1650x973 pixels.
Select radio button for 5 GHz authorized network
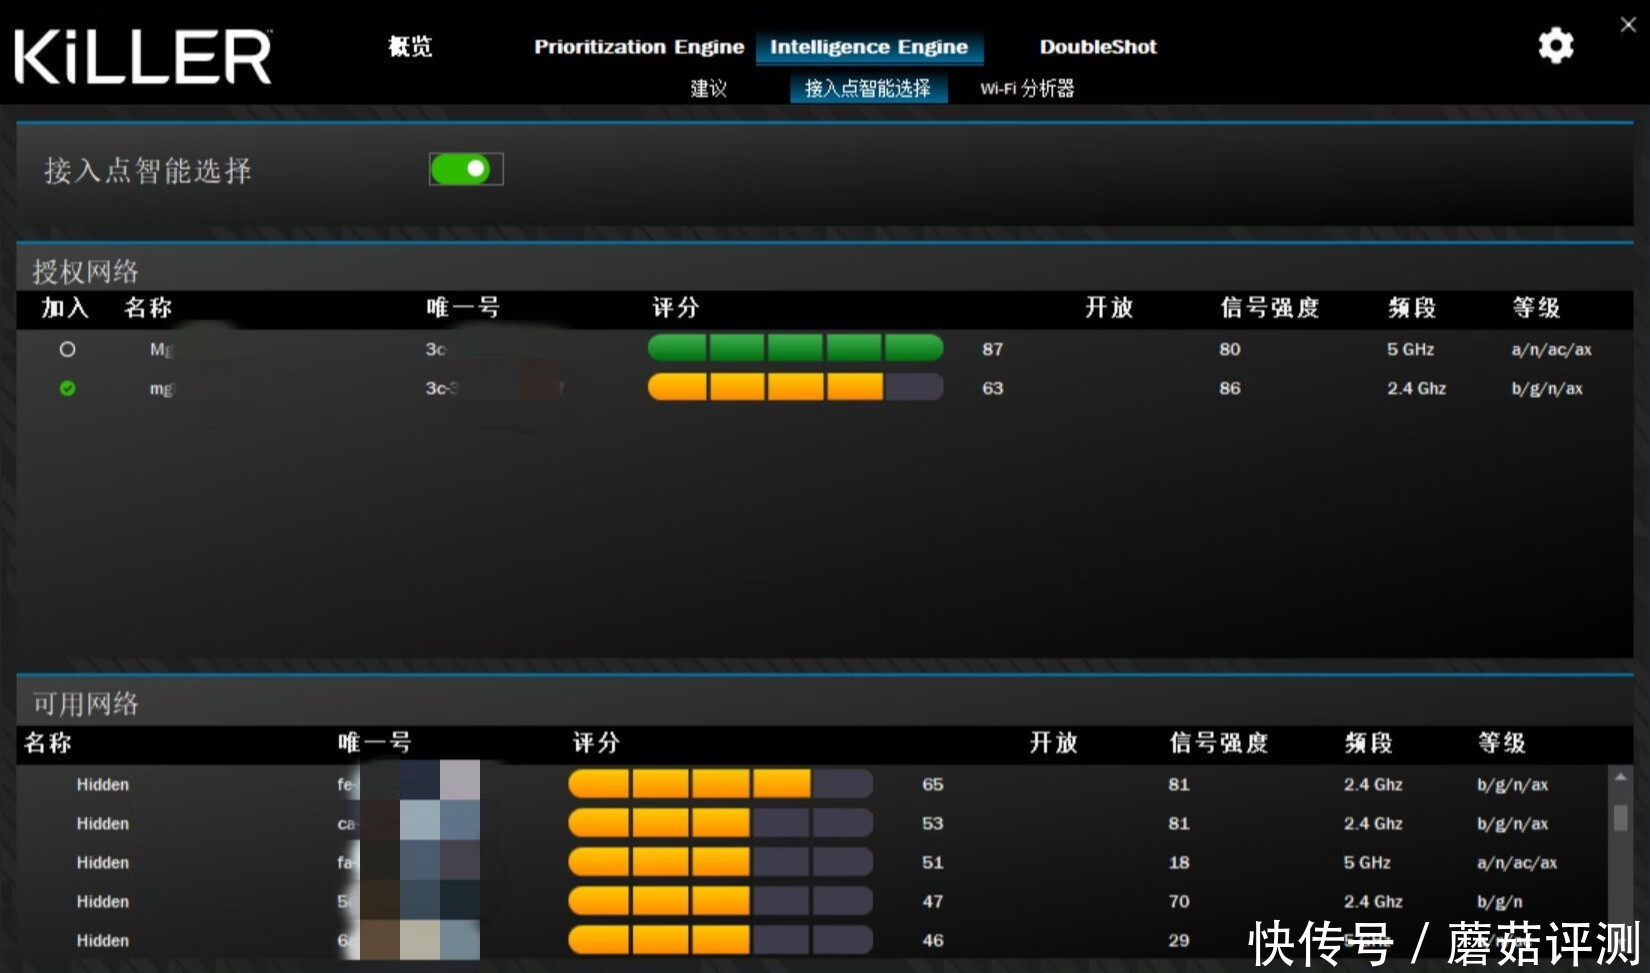pyautogui.click(x=67, y=349)
